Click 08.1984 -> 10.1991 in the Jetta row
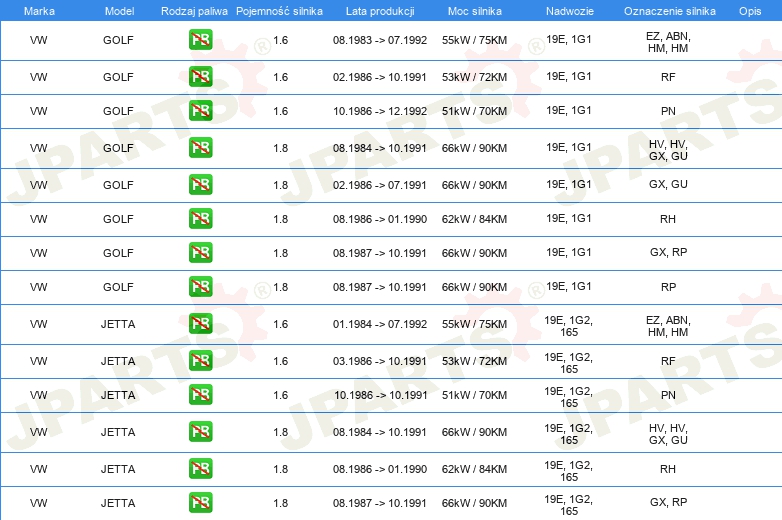 pyautogui.click(x=380, y=432)
